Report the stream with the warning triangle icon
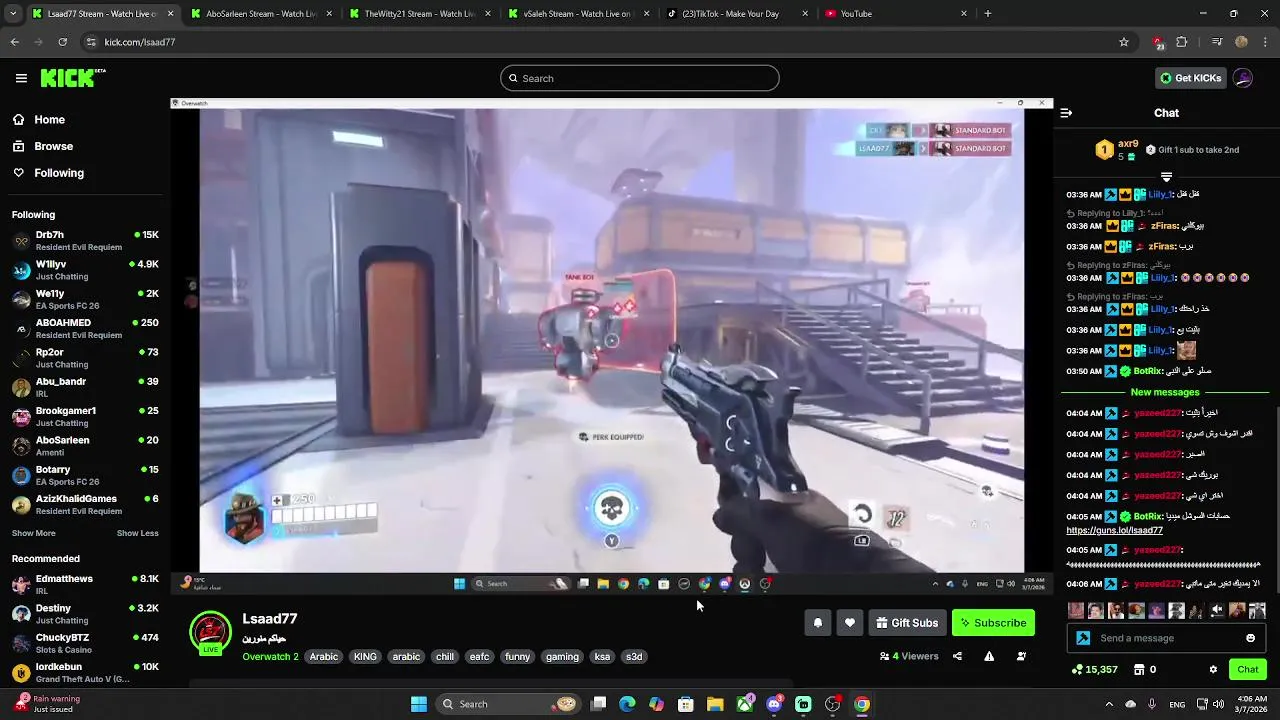Viewport: 1280px width, 720px height. coord(989,657)
